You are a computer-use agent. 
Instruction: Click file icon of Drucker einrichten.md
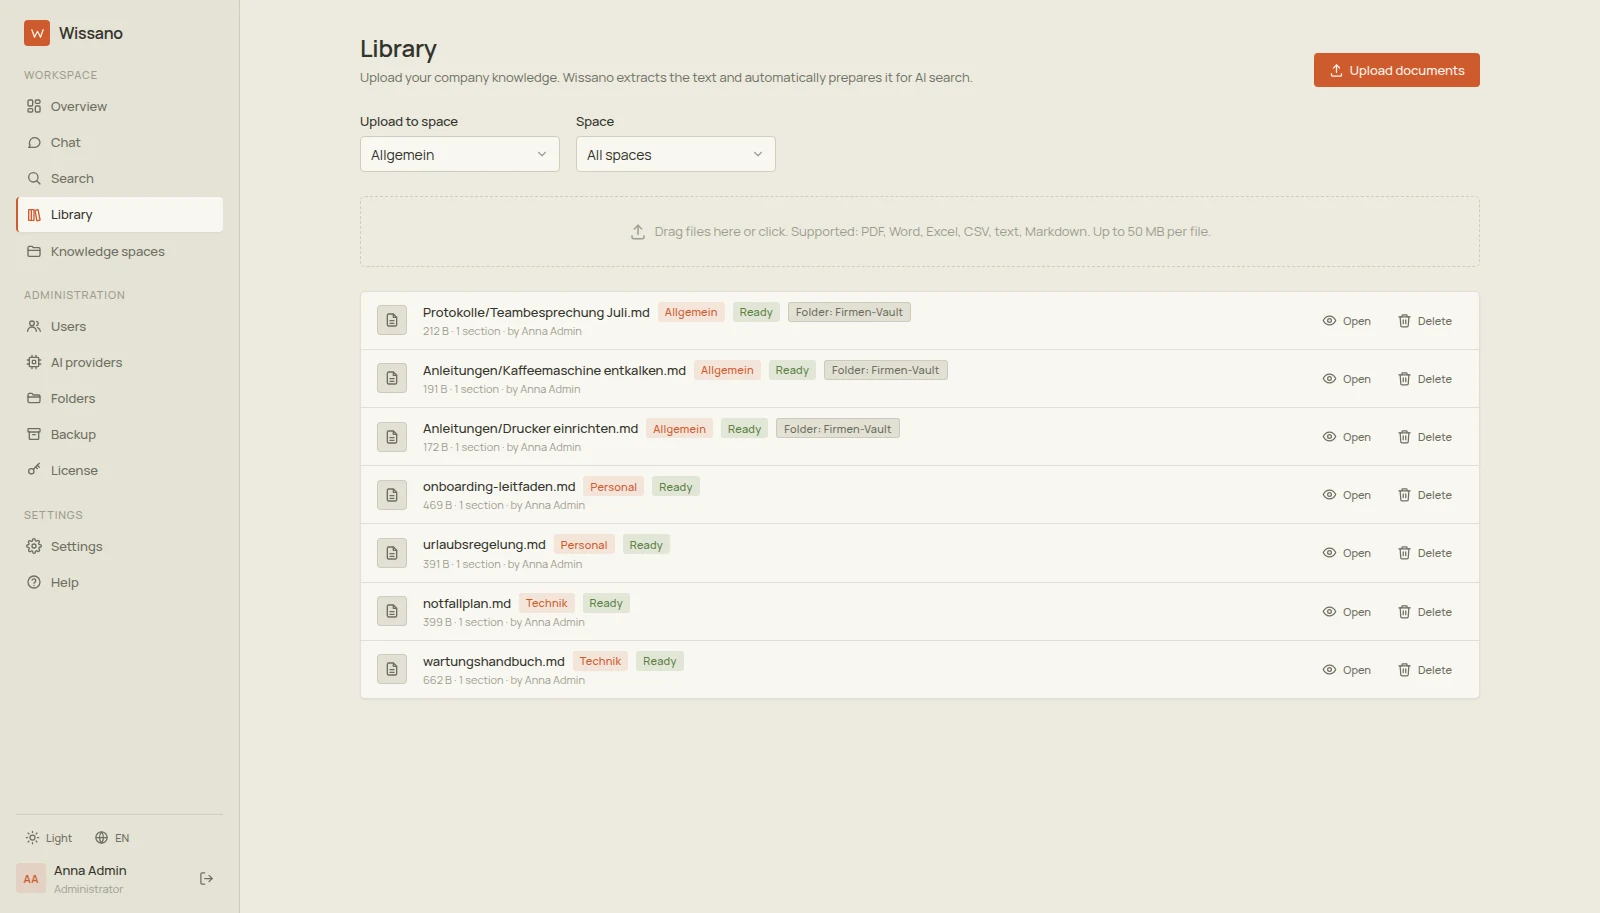[x=392, y=437]
